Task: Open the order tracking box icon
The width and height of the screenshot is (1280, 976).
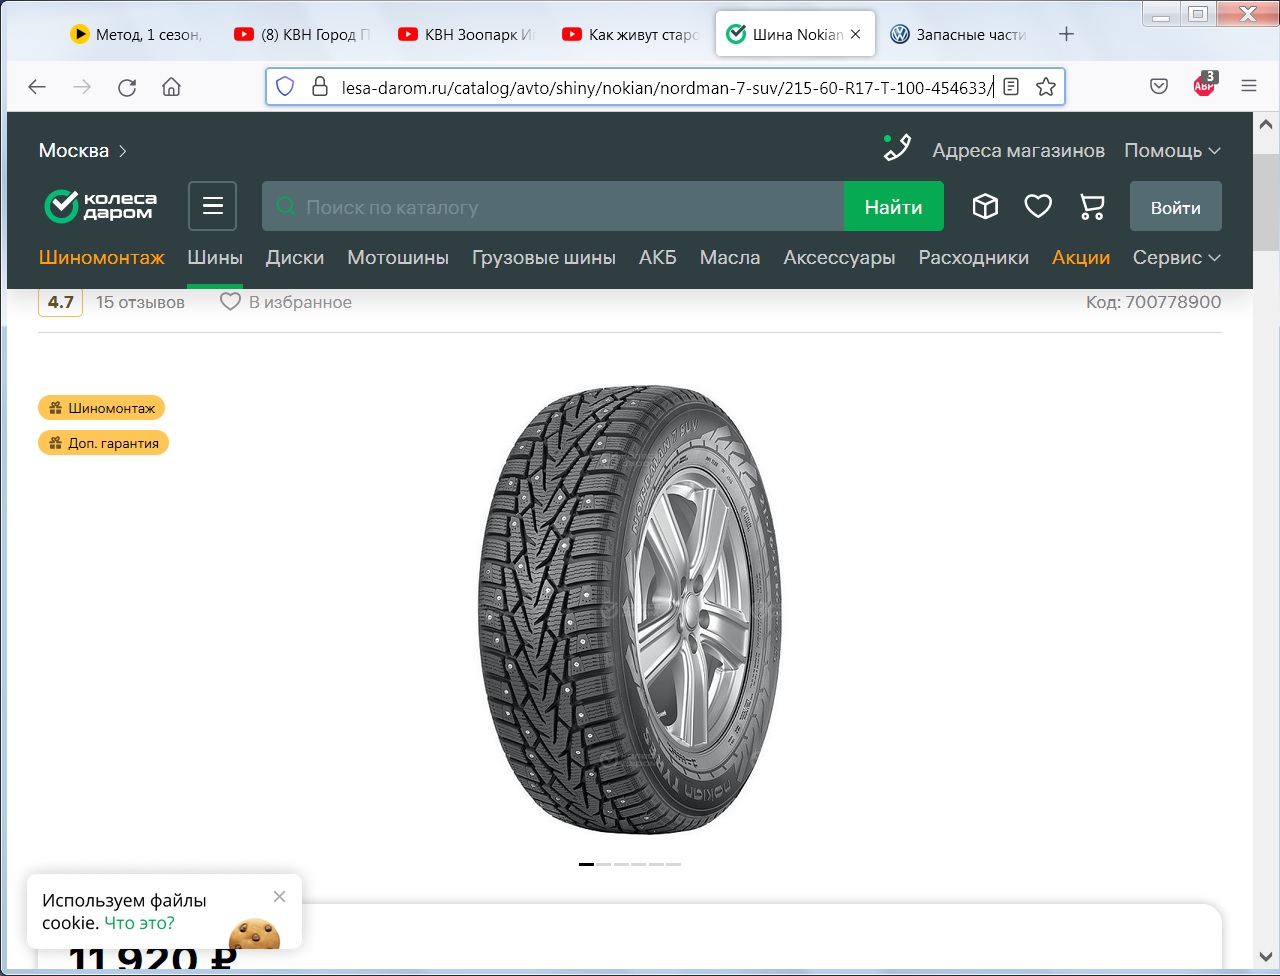Action: (985, 206)
